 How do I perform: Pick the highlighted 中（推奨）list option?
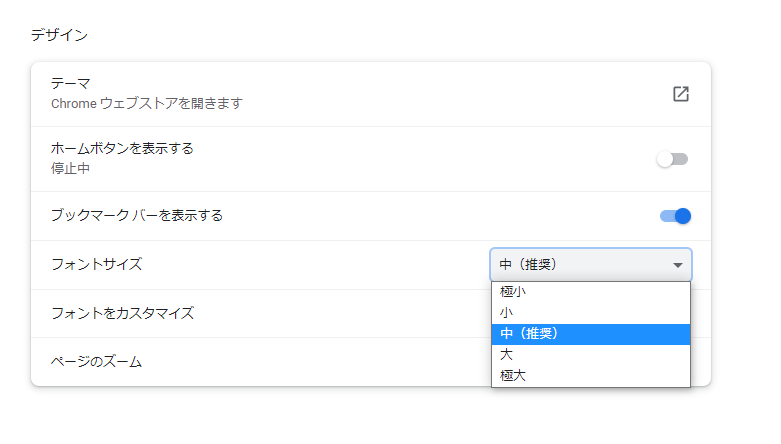click(591, 334)
